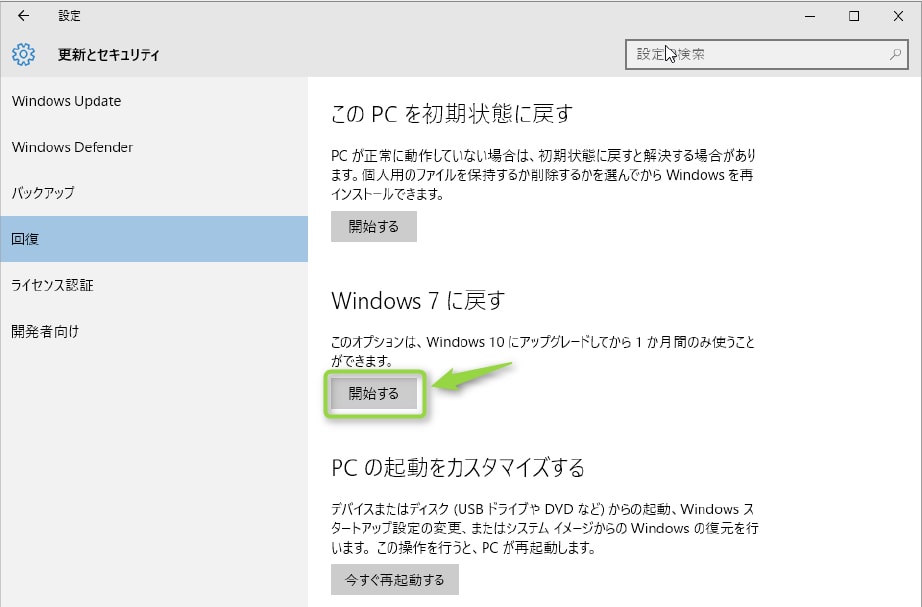Click the 今すぐ再起動する button

click(x=394, y=579)
